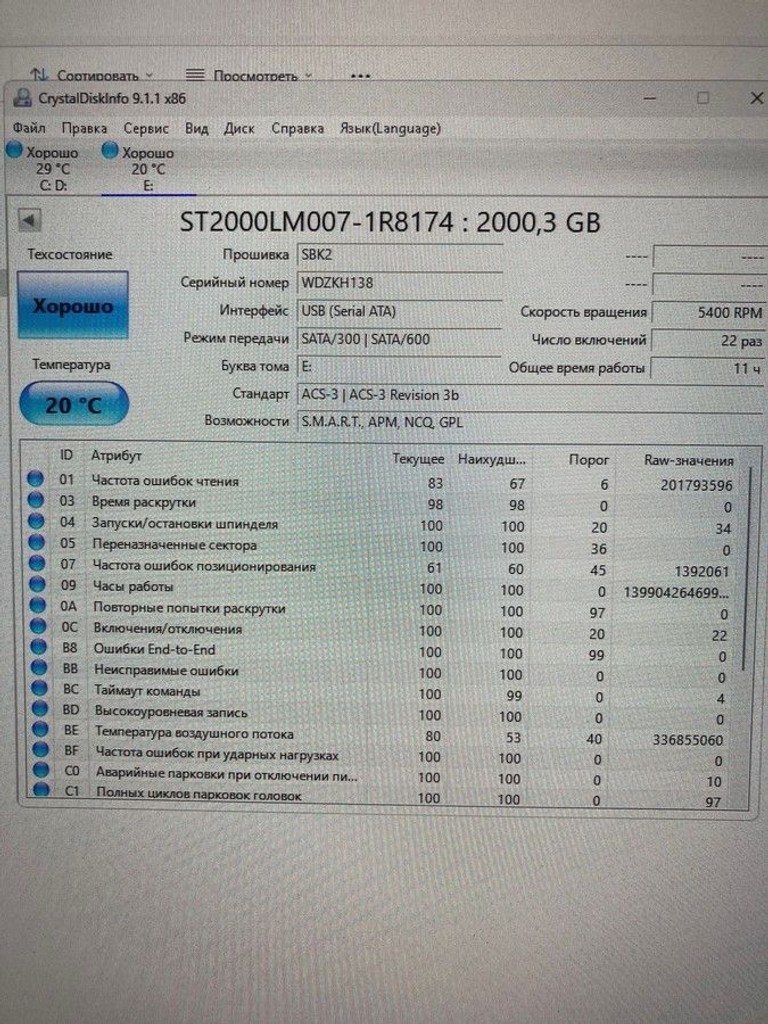Image resolution: width=768 pixels, height=1024 pixels.
Task: Select the Ошибки End-to-End row
Action: [381, 652]
